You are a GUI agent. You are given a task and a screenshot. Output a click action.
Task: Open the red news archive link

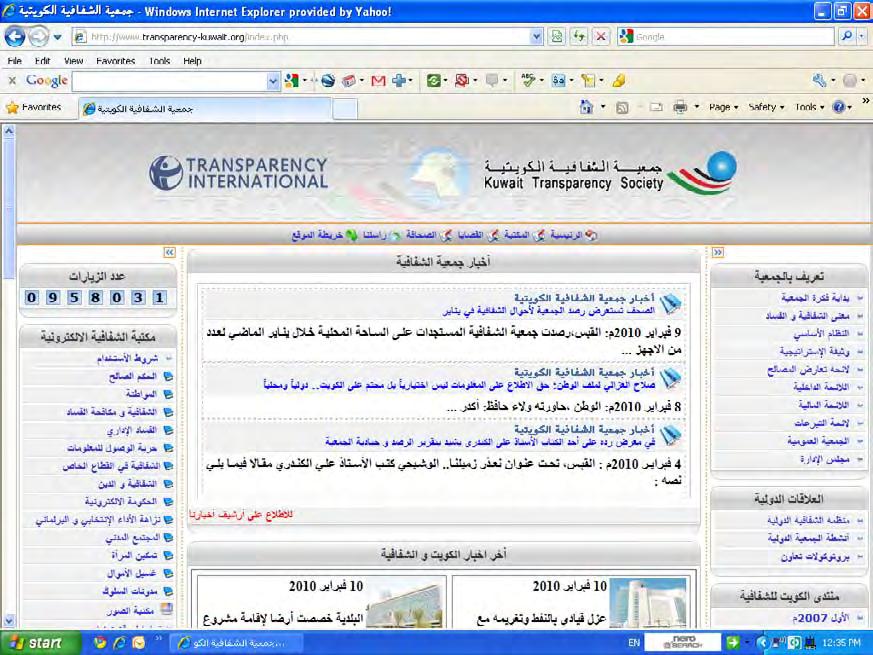point(241,515)
